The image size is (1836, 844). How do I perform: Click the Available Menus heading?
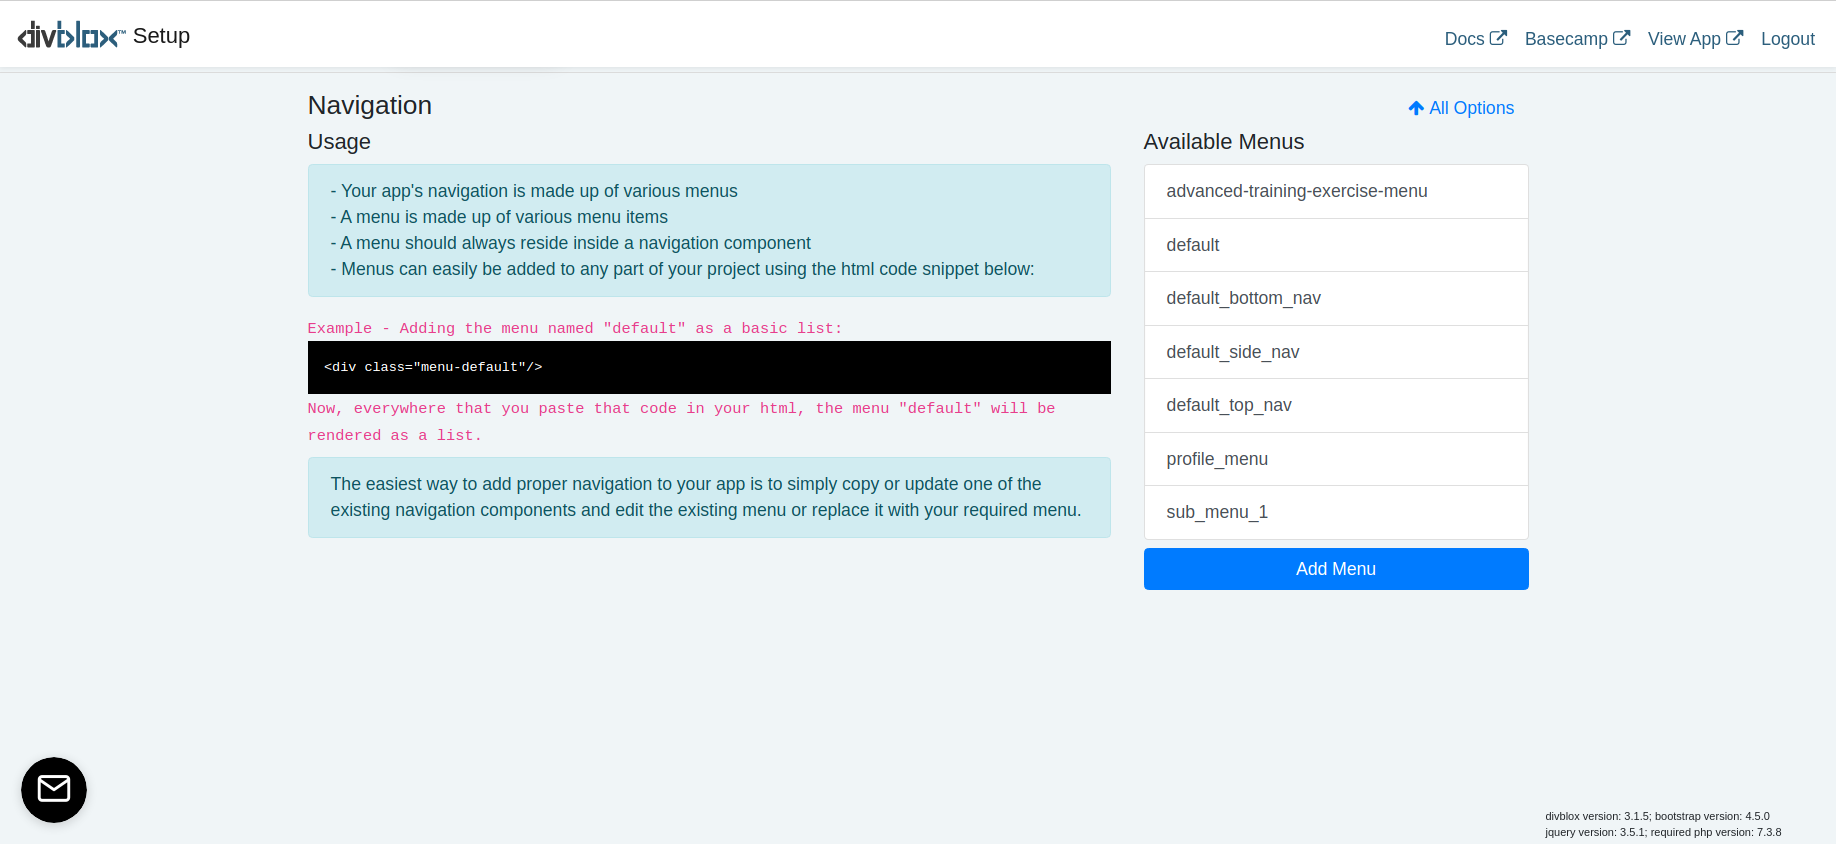pos(1224,142)
